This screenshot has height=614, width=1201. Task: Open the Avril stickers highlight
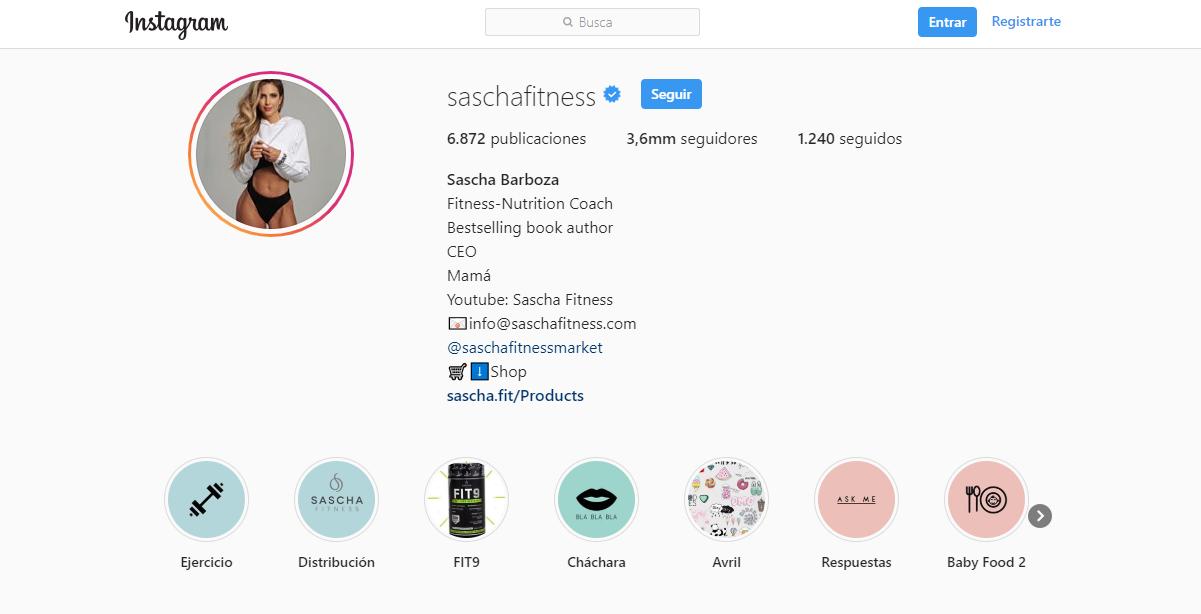coord(726,499)
